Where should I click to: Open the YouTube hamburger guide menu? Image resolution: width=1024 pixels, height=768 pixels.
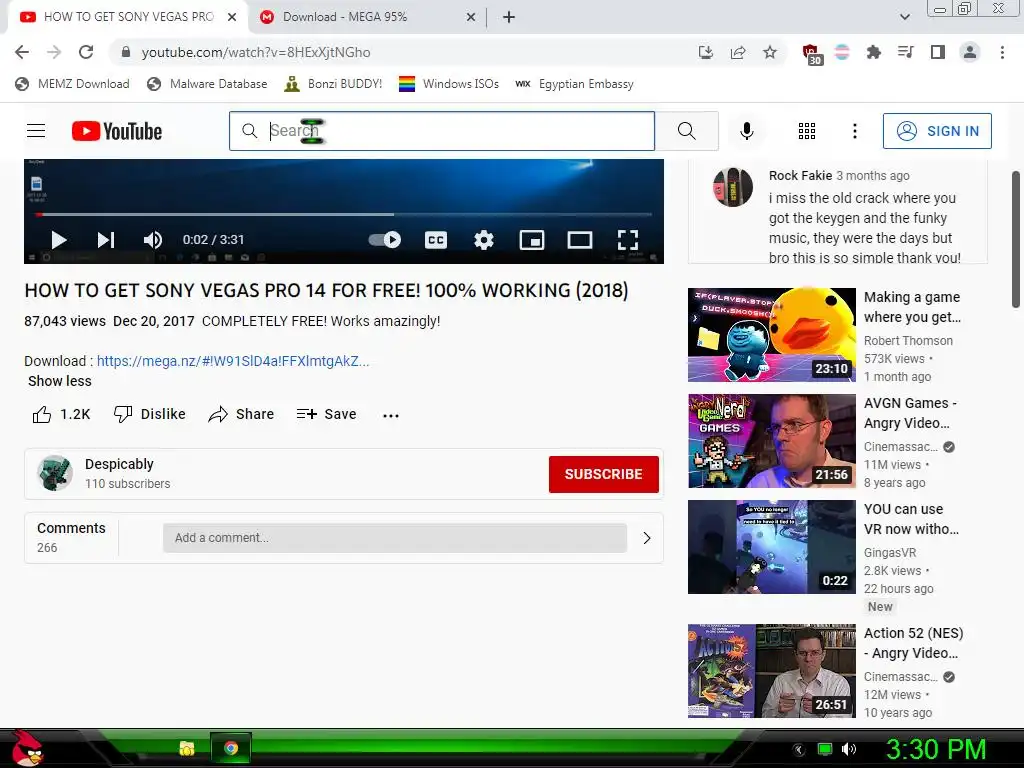[36, 131]
